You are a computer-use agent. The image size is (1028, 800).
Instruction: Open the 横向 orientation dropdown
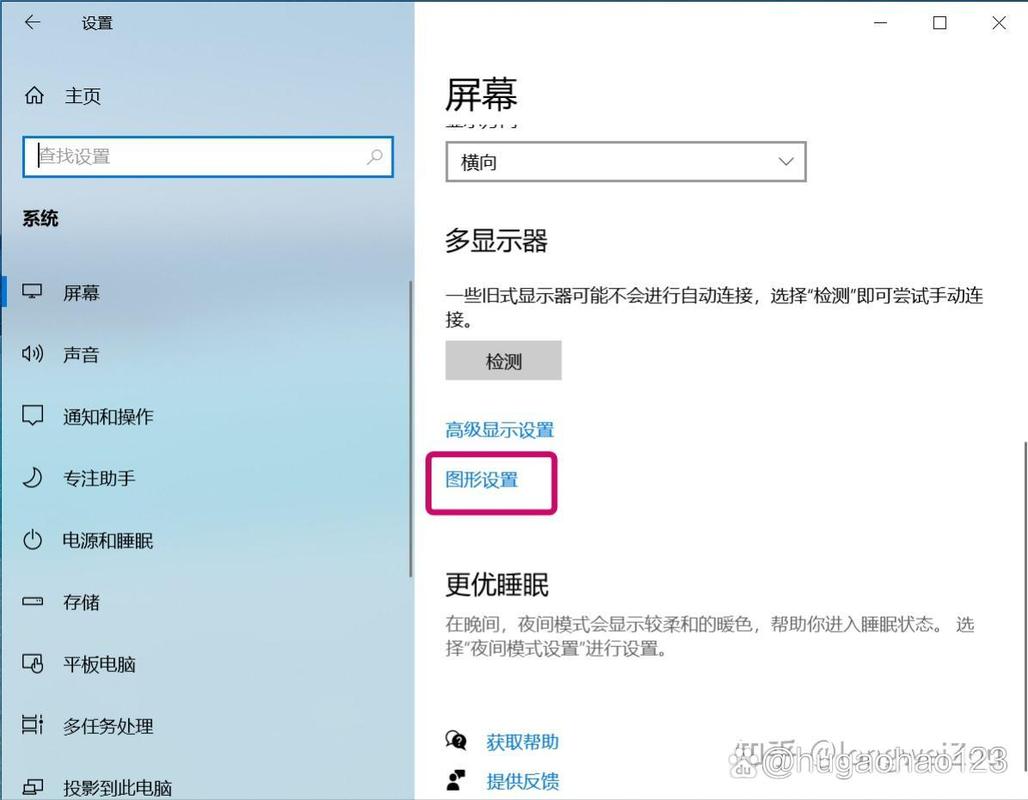pyautogui.click(x=625, y=161)
